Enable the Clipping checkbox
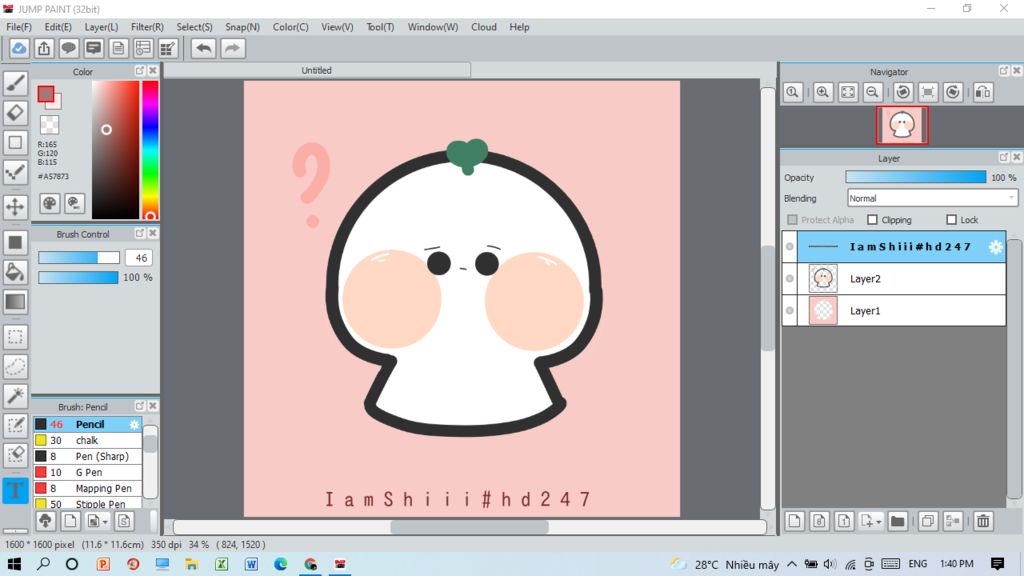Viewport: 1024px width, 576px height. [x=872, y=220]
